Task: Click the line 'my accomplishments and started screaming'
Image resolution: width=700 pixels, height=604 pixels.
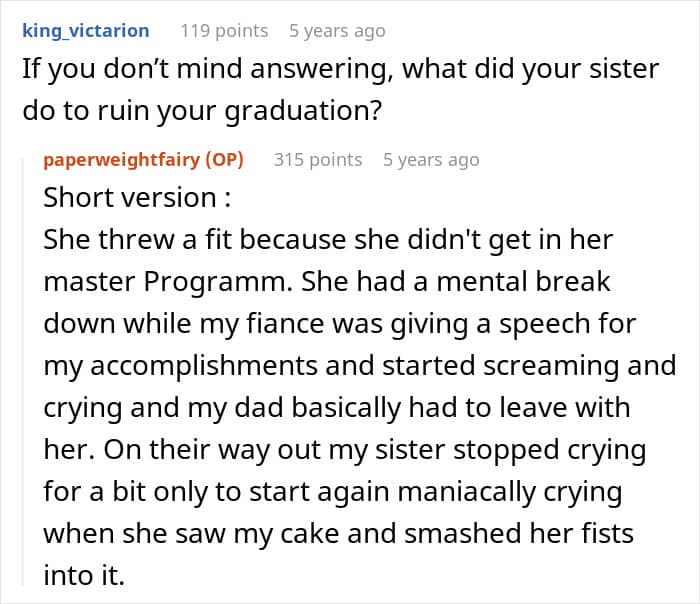Action: pyautogui.click(x=360, y=366)
